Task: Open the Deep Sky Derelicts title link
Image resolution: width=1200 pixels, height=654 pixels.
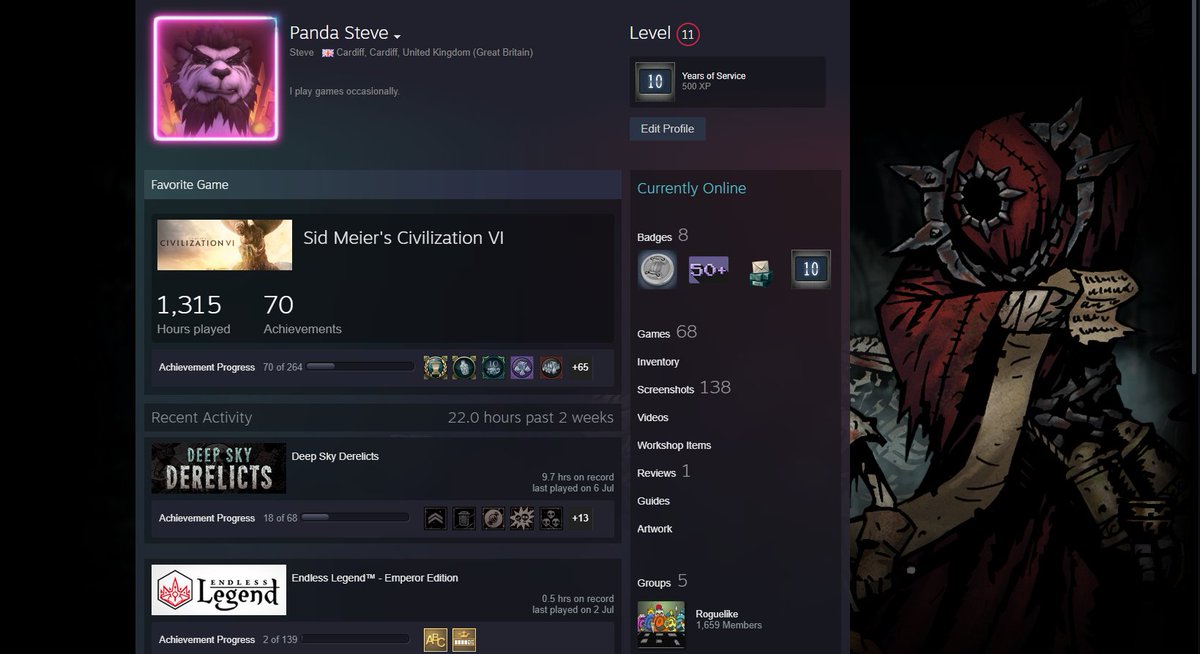Action: (x=335, y=456)
